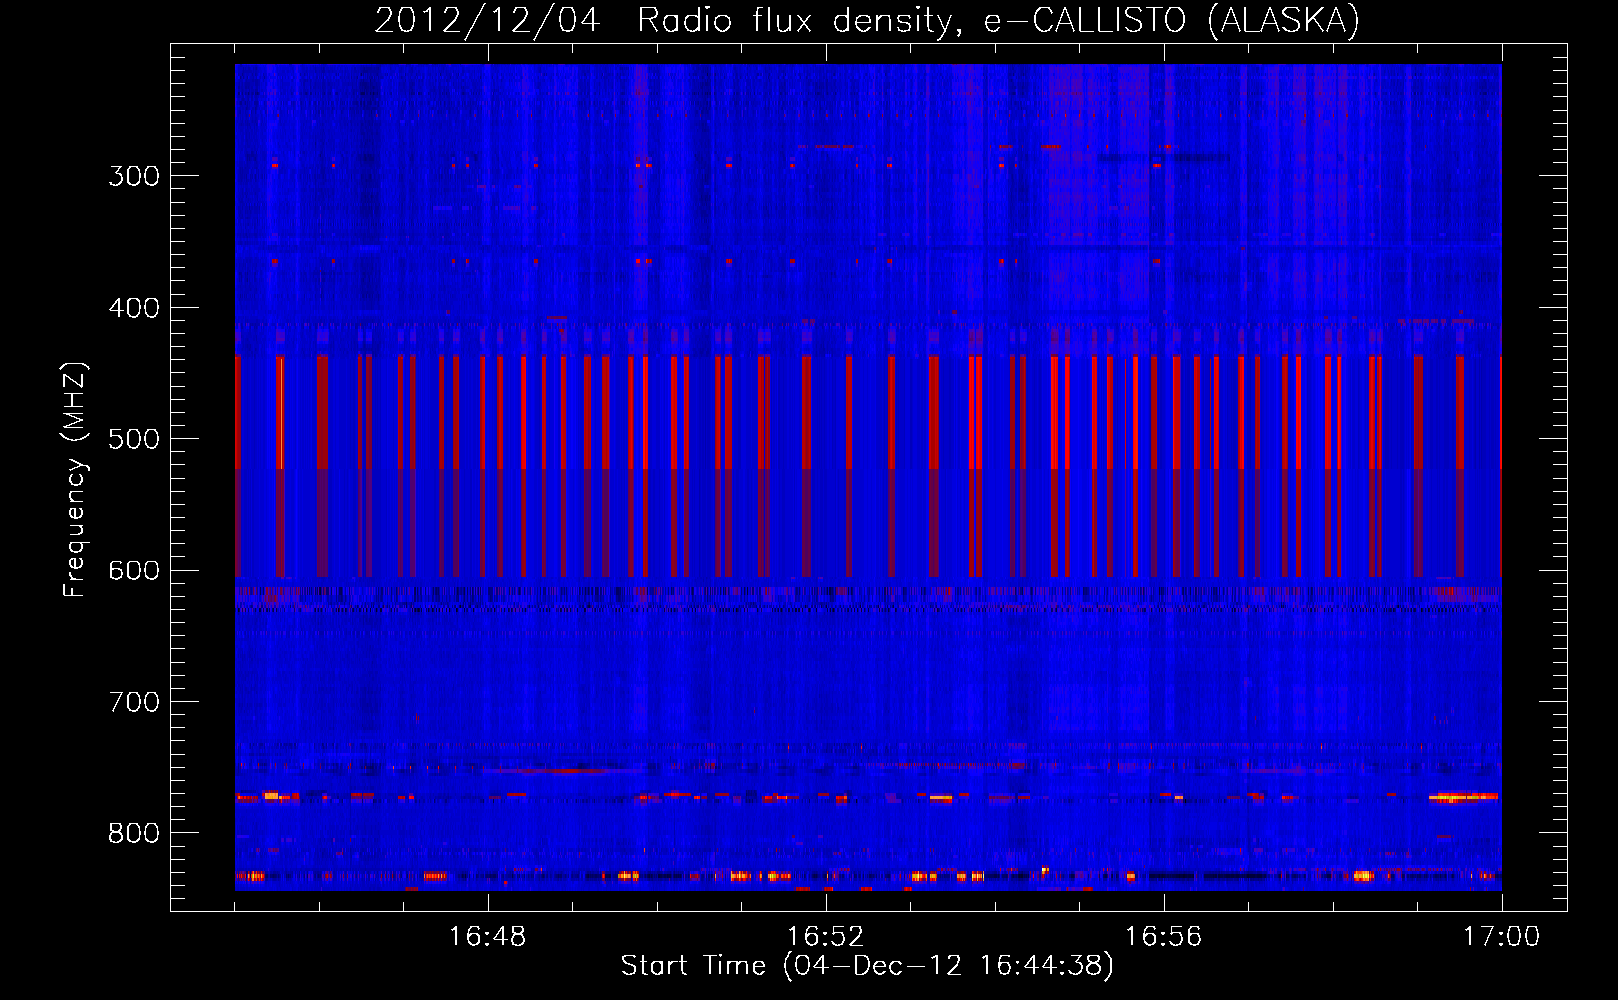
Task: Click the '04-Dec-12 16:44:38' timestamp text
Action: [948, 965]
